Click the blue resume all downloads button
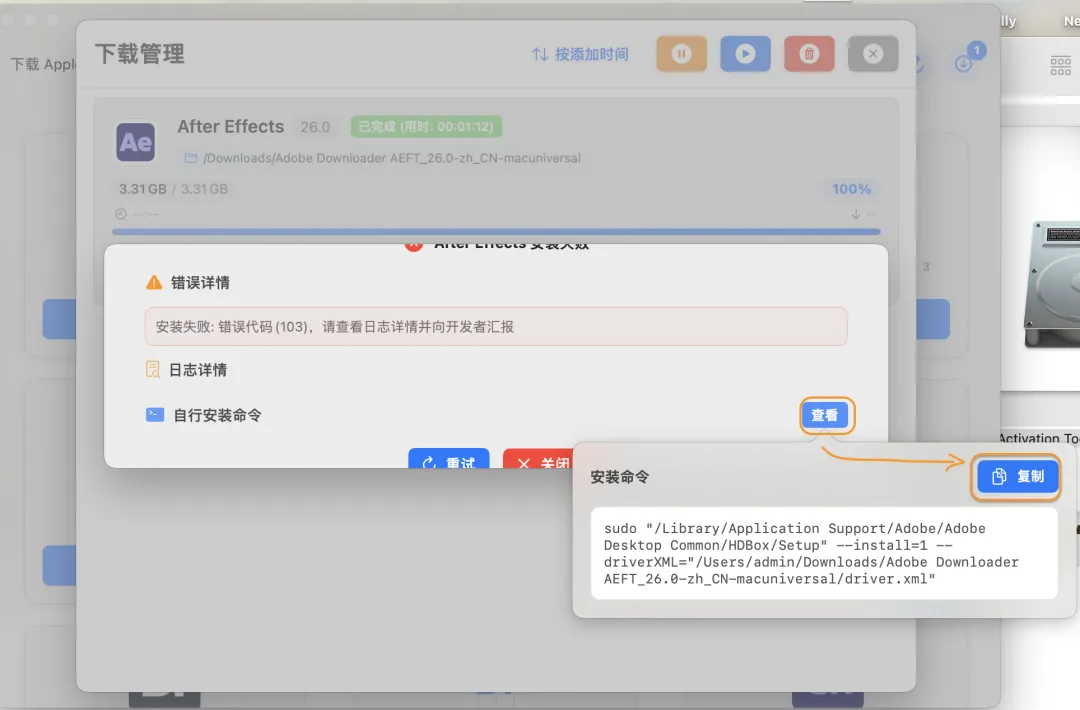This screenshot has width=1080, height=710. [745, 54]
